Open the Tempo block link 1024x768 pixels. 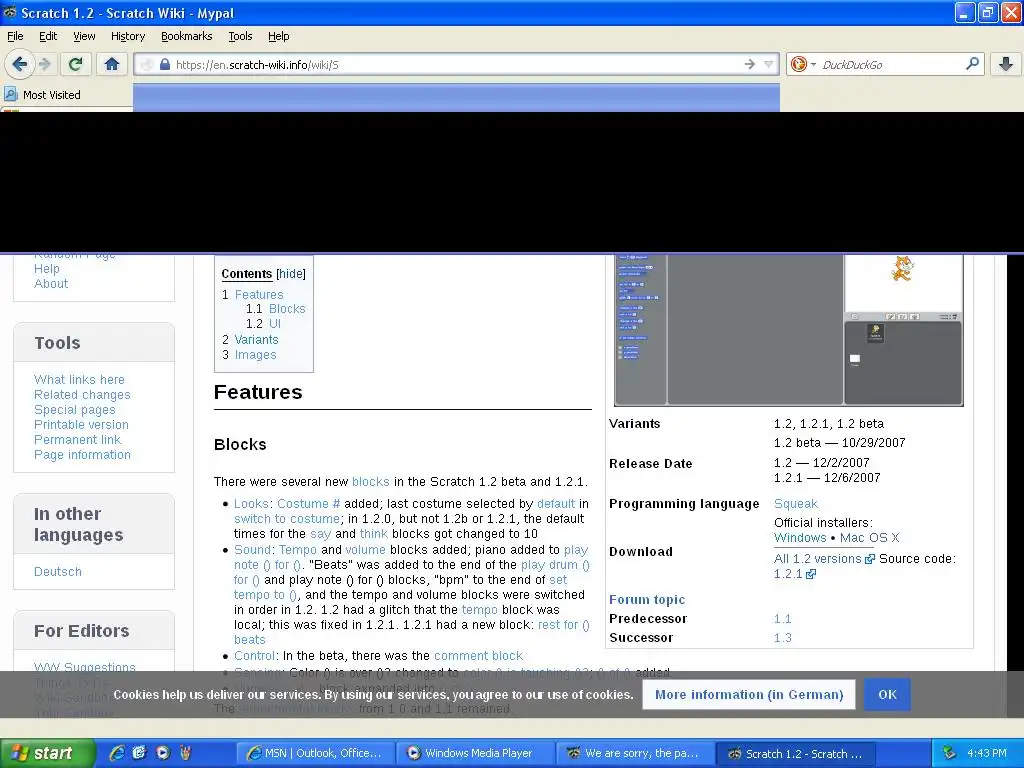tap(297, 550)
